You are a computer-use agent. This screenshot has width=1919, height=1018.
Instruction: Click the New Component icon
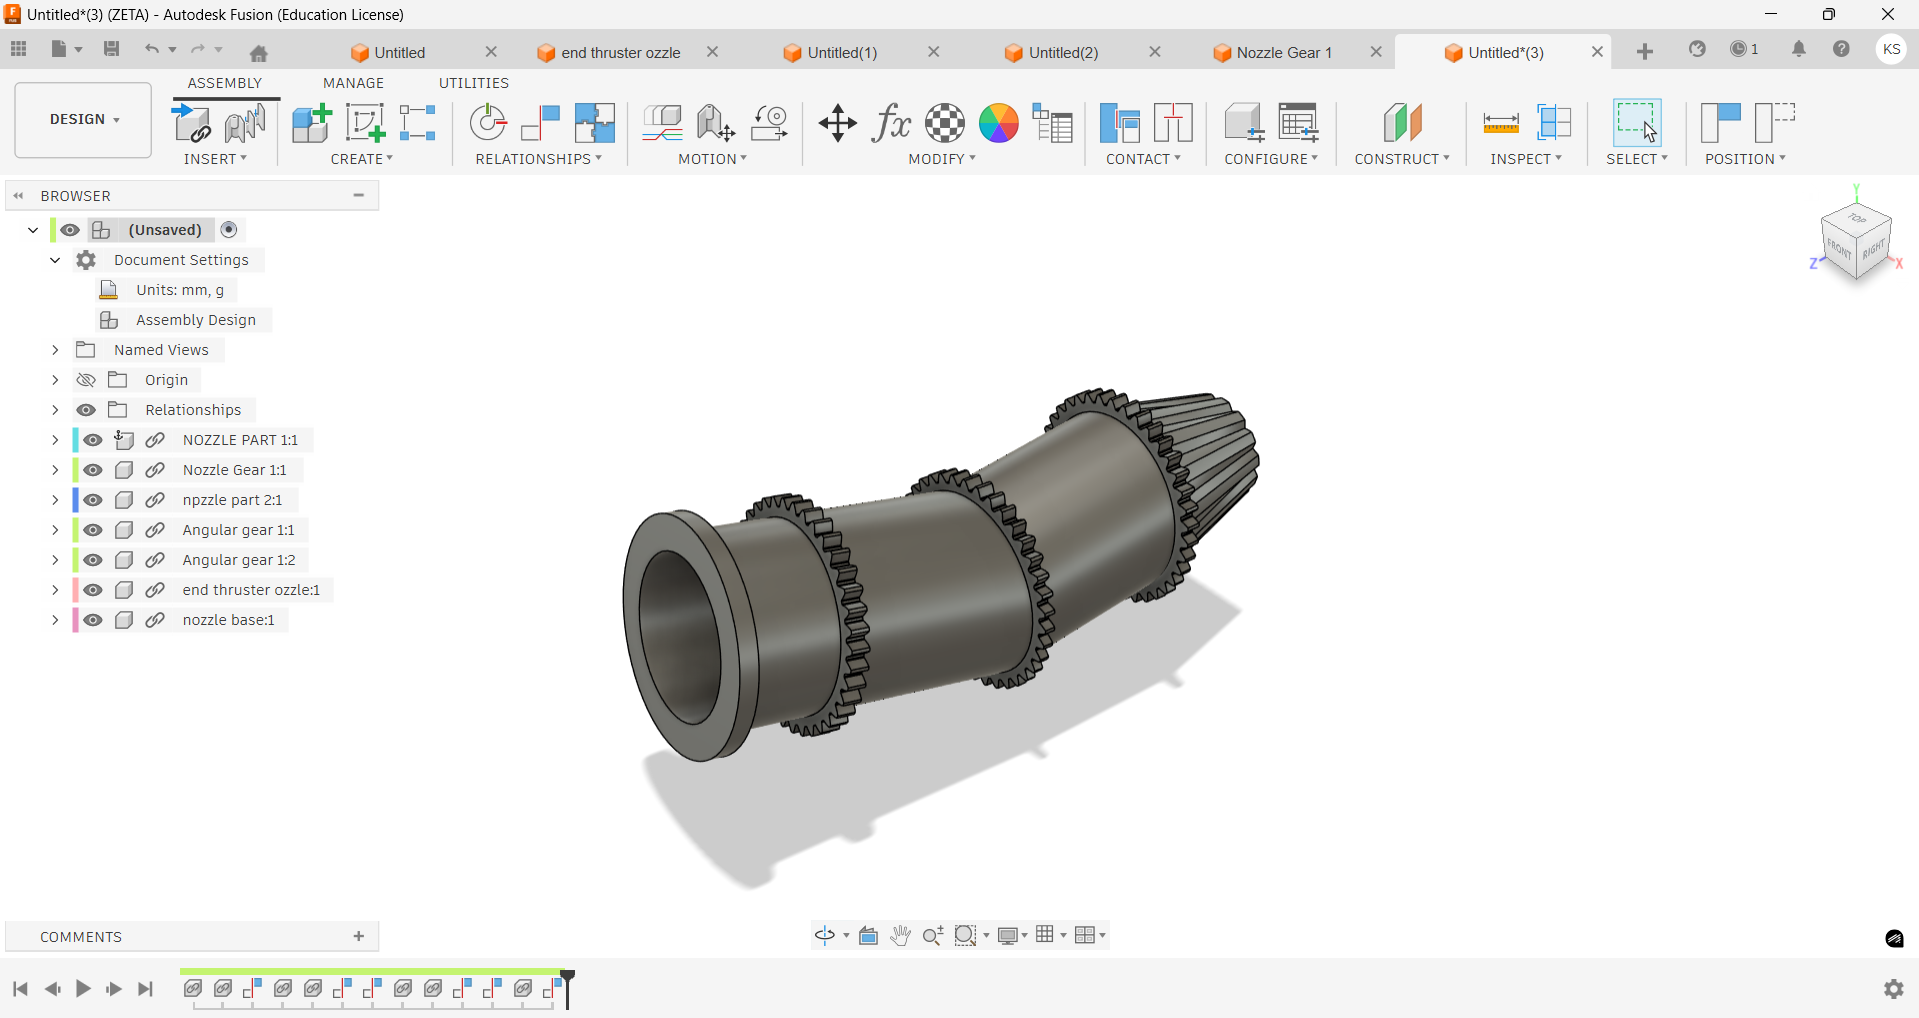coord(311,124)
